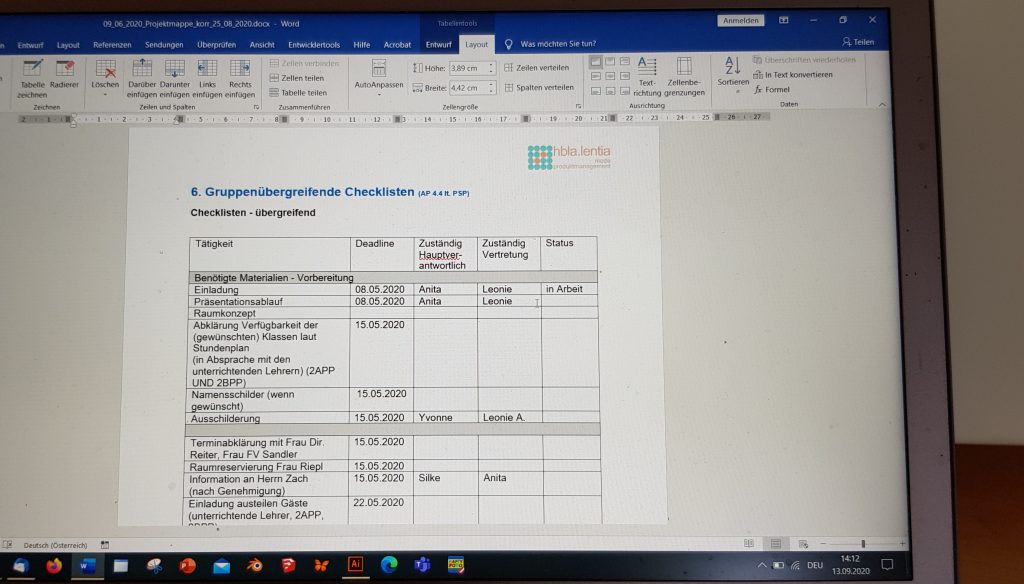Align cell text top center
This screenshot has width=1024, height=584.
tap(610, 62)
